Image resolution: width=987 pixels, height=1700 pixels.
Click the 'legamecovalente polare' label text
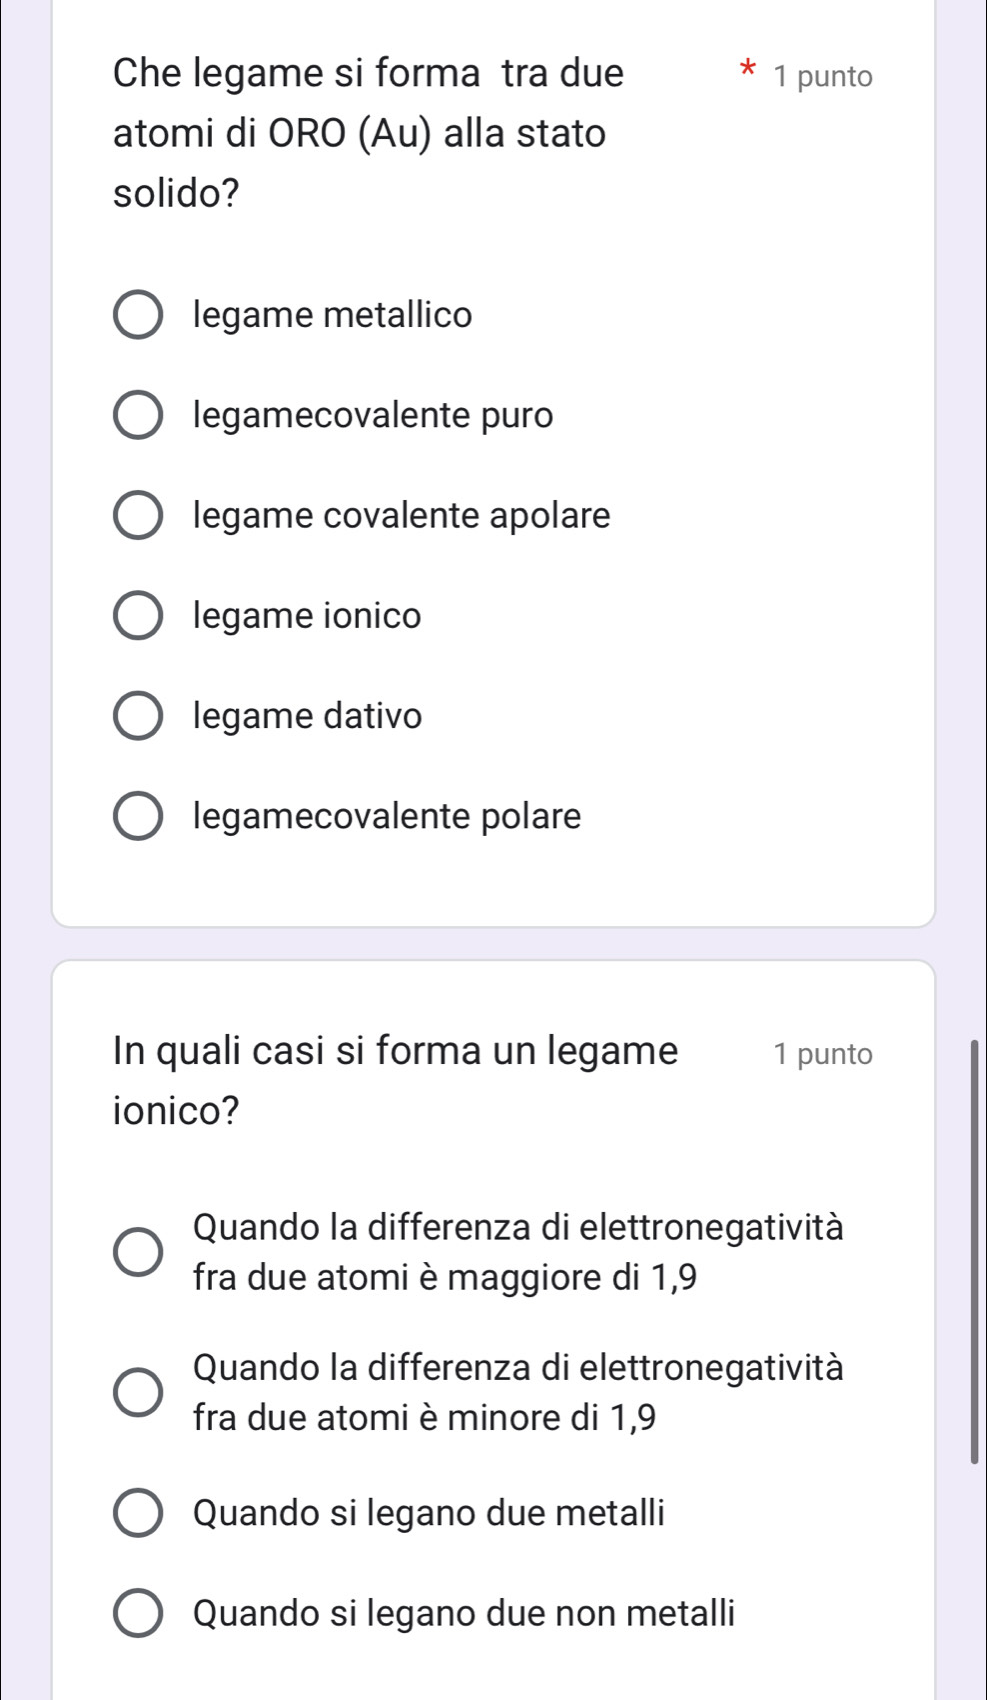387,816
